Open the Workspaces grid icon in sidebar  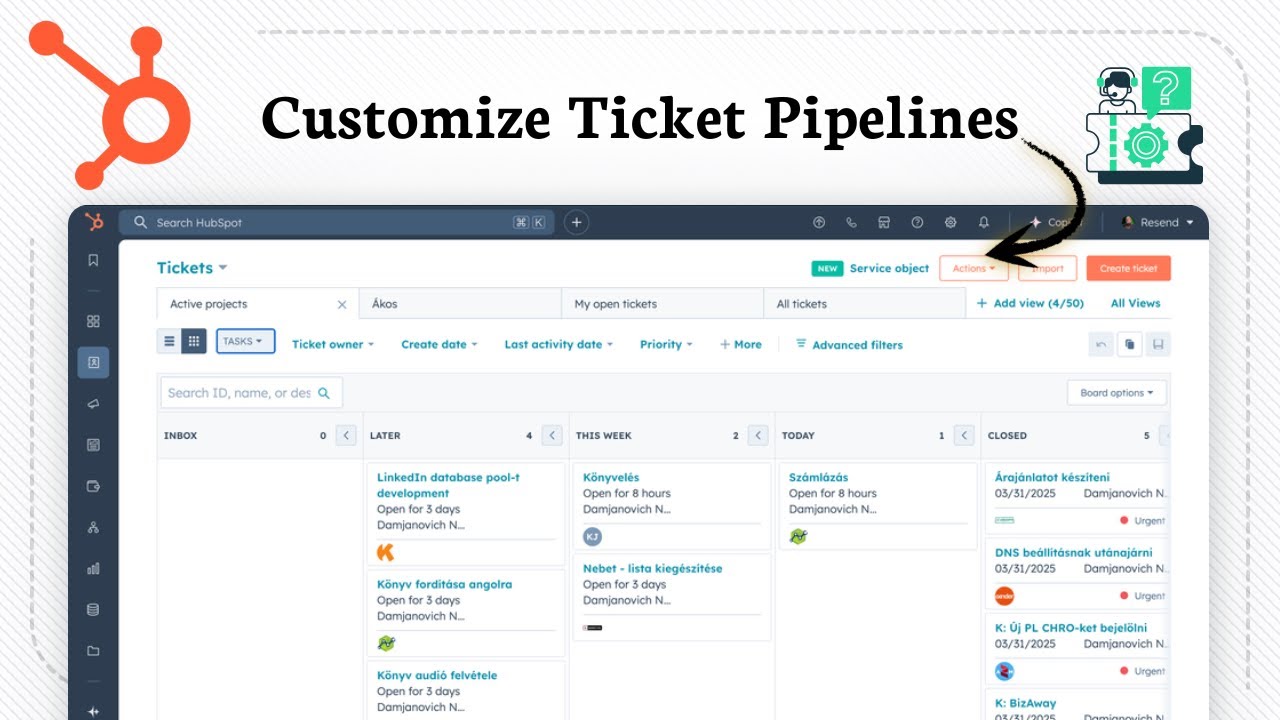click(93, 321)
